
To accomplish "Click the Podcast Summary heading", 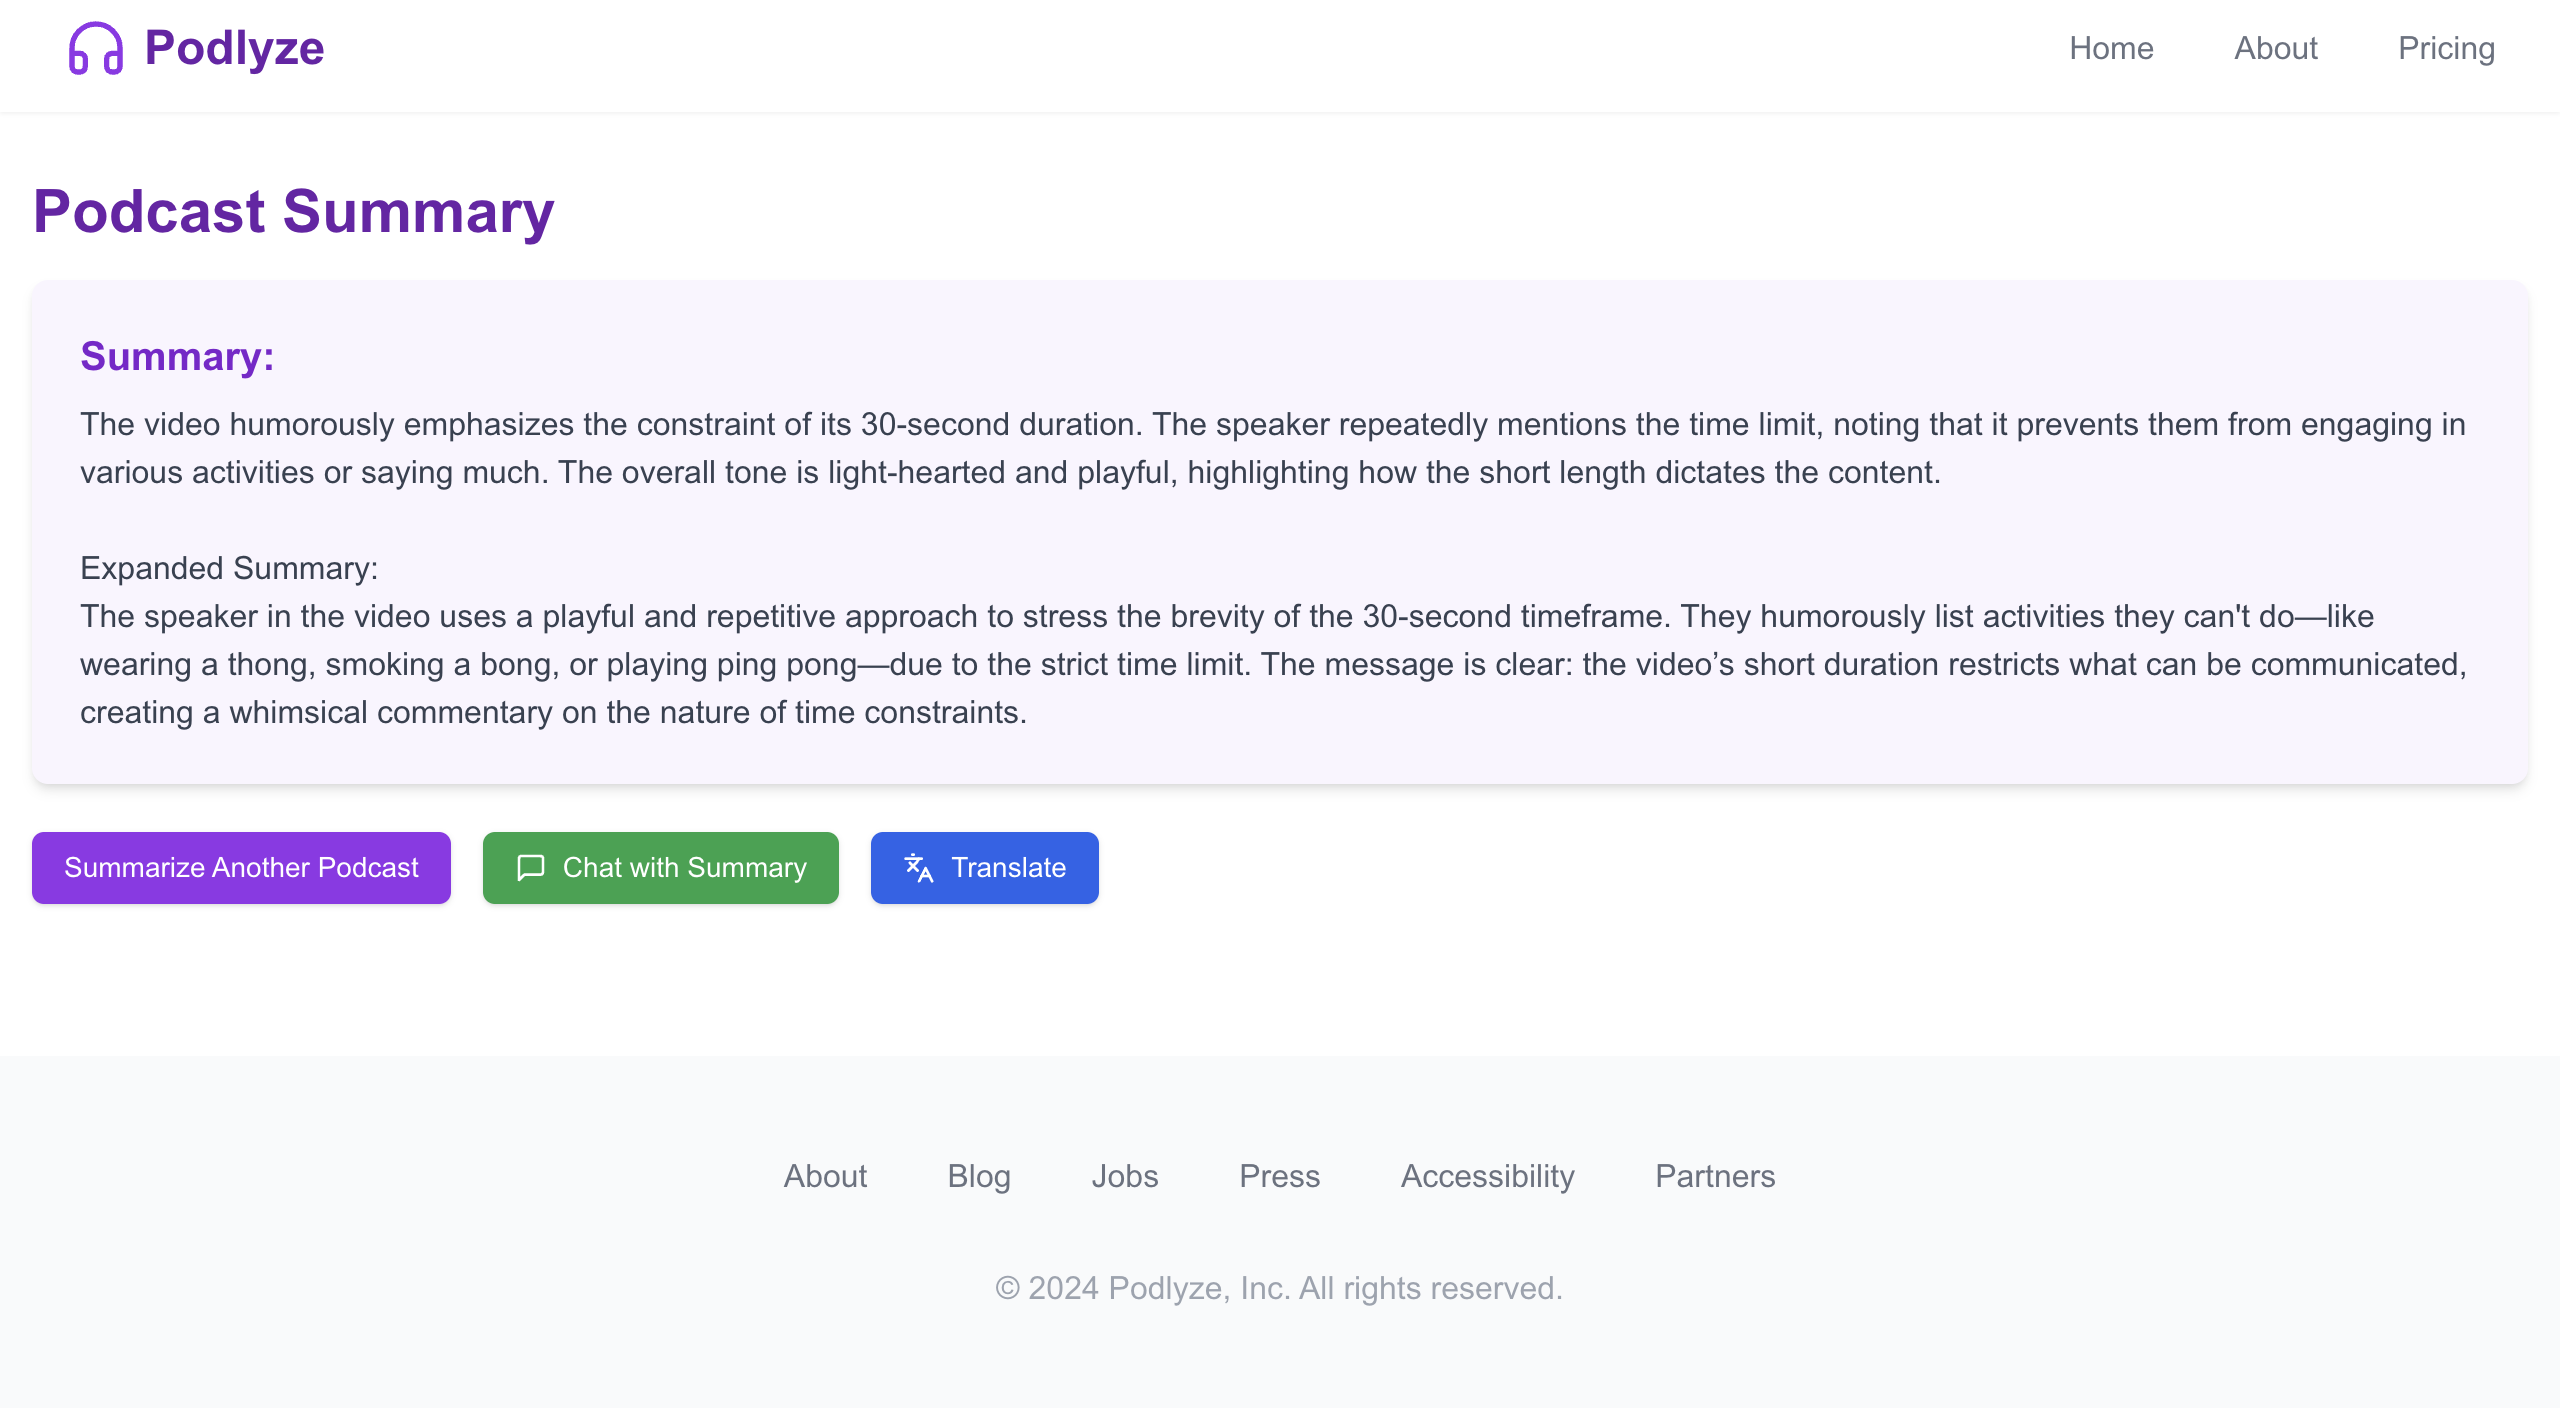I will pos(293,211).
